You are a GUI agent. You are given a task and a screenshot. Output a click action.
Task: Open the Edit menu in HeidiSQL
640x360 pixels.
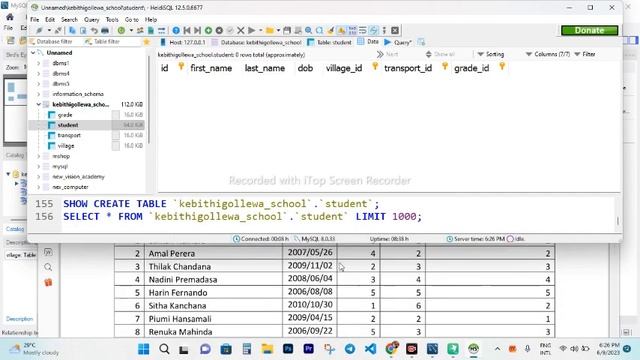pyautogui.click(x=50, y=20)
